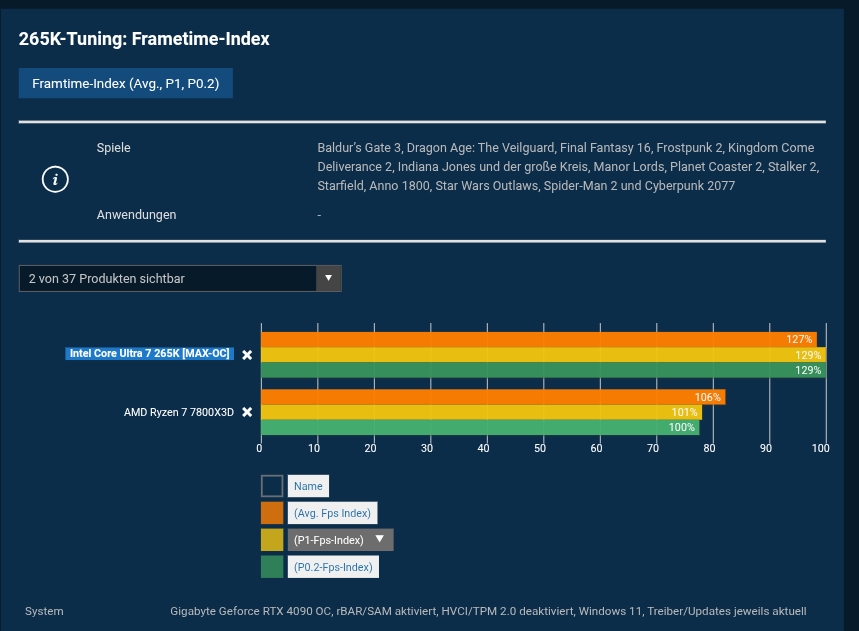Click the empty Name legend swatch

point(272,486)
